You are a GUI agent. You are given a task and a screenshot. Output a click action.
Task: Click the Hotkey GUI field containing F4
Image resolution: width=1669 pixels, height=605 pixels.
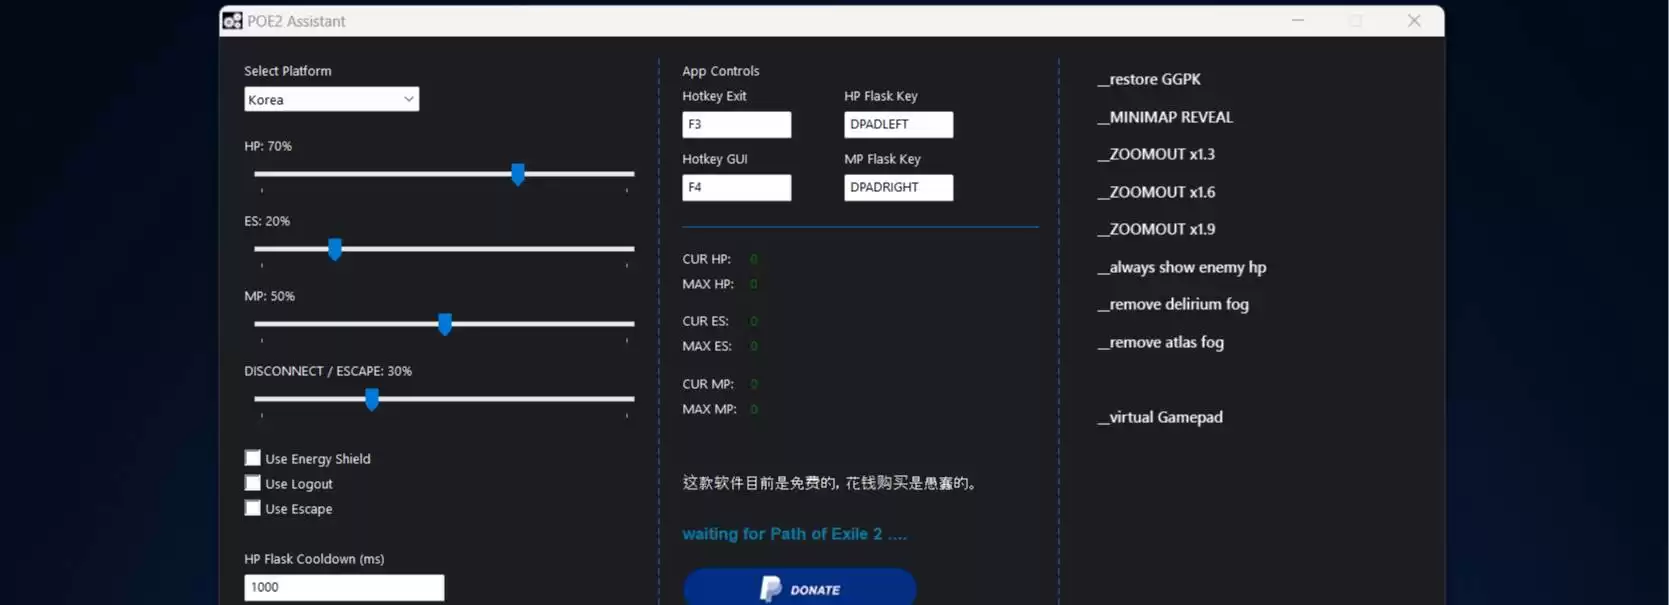[737, 187]
